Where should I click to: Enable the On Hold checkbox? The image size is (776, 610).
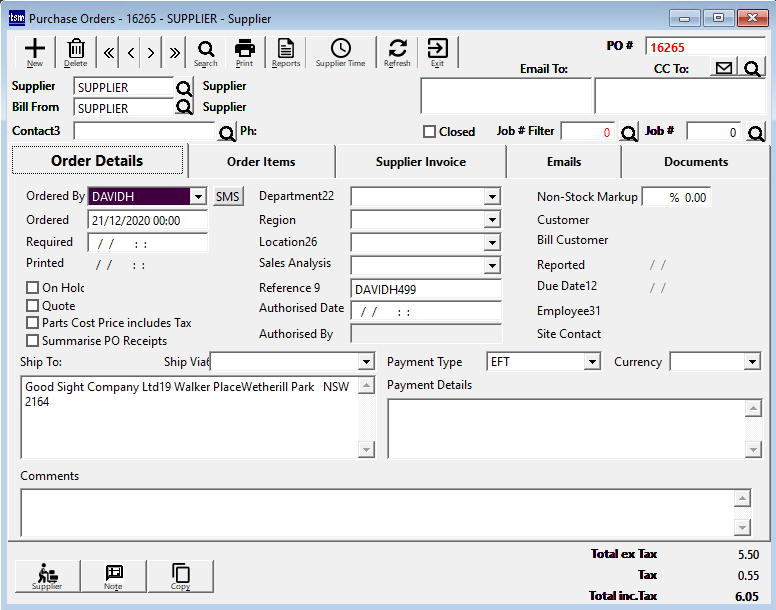(x=33, y=288)
